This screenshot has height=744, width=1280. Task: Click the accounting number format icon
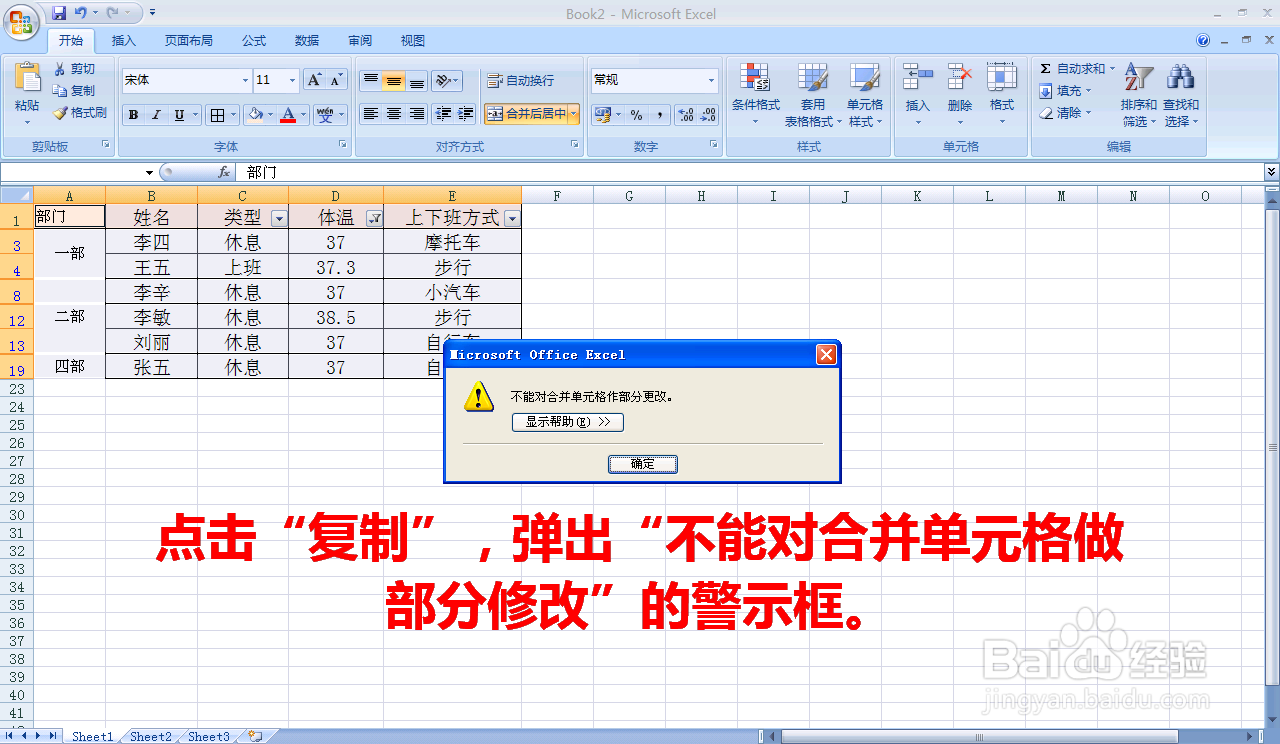point(602,115)
